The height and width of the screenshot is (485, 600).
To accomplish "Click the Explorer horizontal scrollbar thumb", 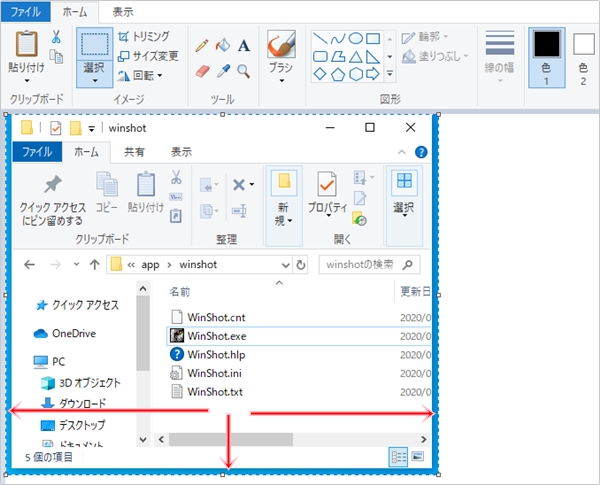I will click(x=231, y=439).
